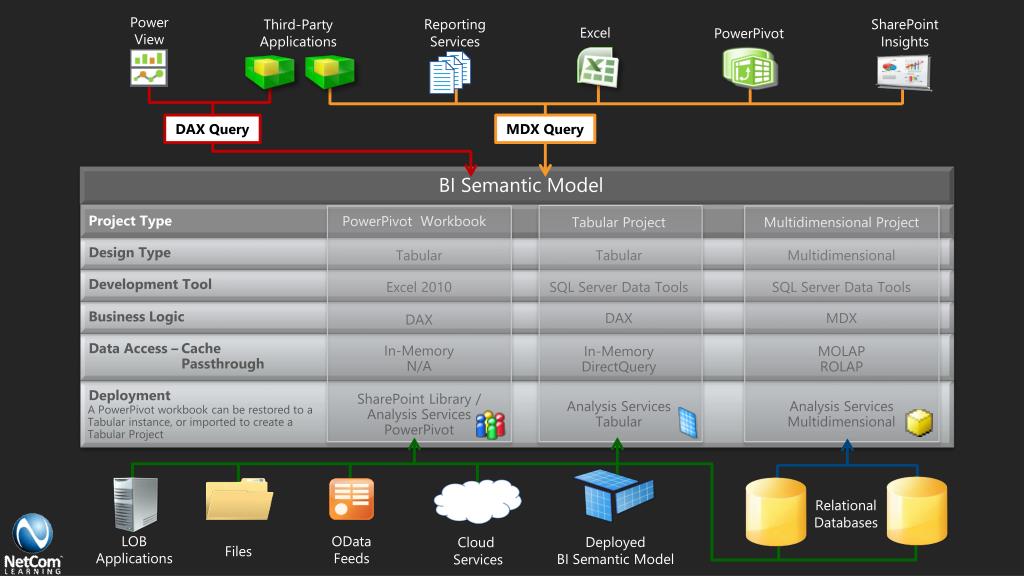This screenshot has height=576, width=1024.
Task: Click the blue grid icon beside Analysis Services Tabular
Action: pos(688,421)
